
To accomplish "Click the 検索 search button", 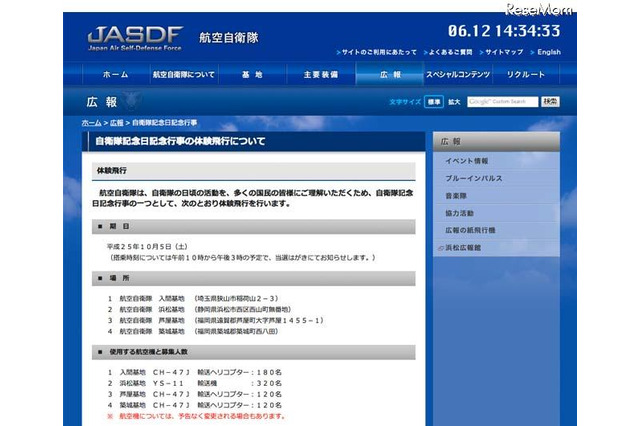I will coord(550,102).
